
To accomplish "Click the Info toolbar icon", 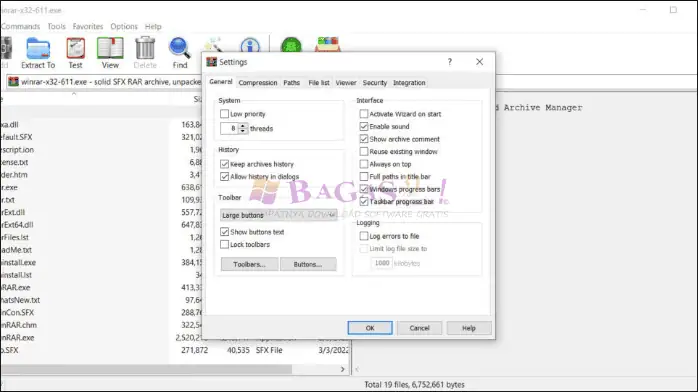I will point(250,45).
